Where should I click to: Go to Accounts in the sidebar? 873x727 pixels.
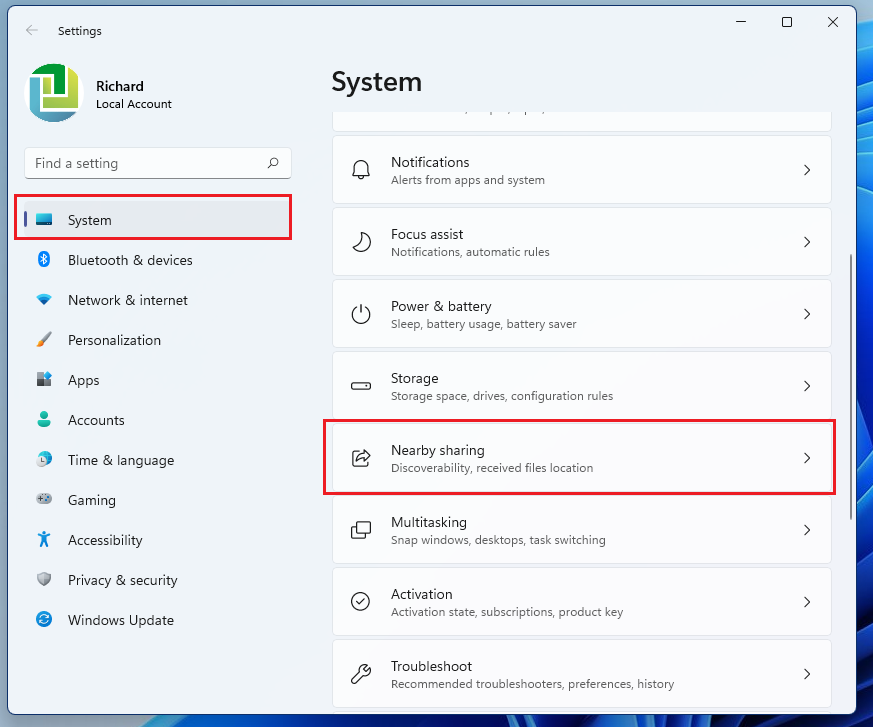pos(96,420)
